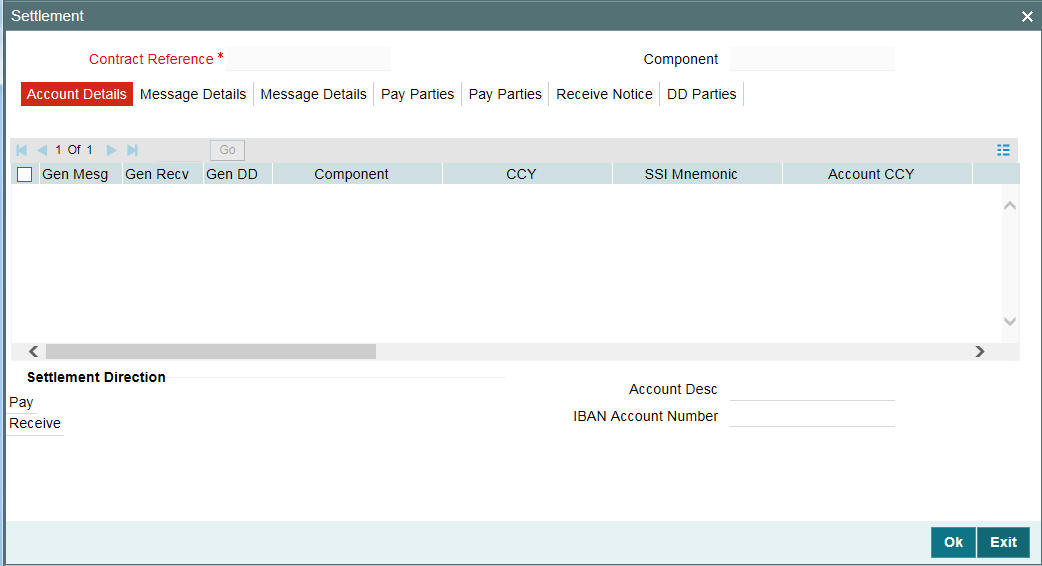Close the Settlement dialog with X
This screenshot has height=566, width=1042.
1027,17
